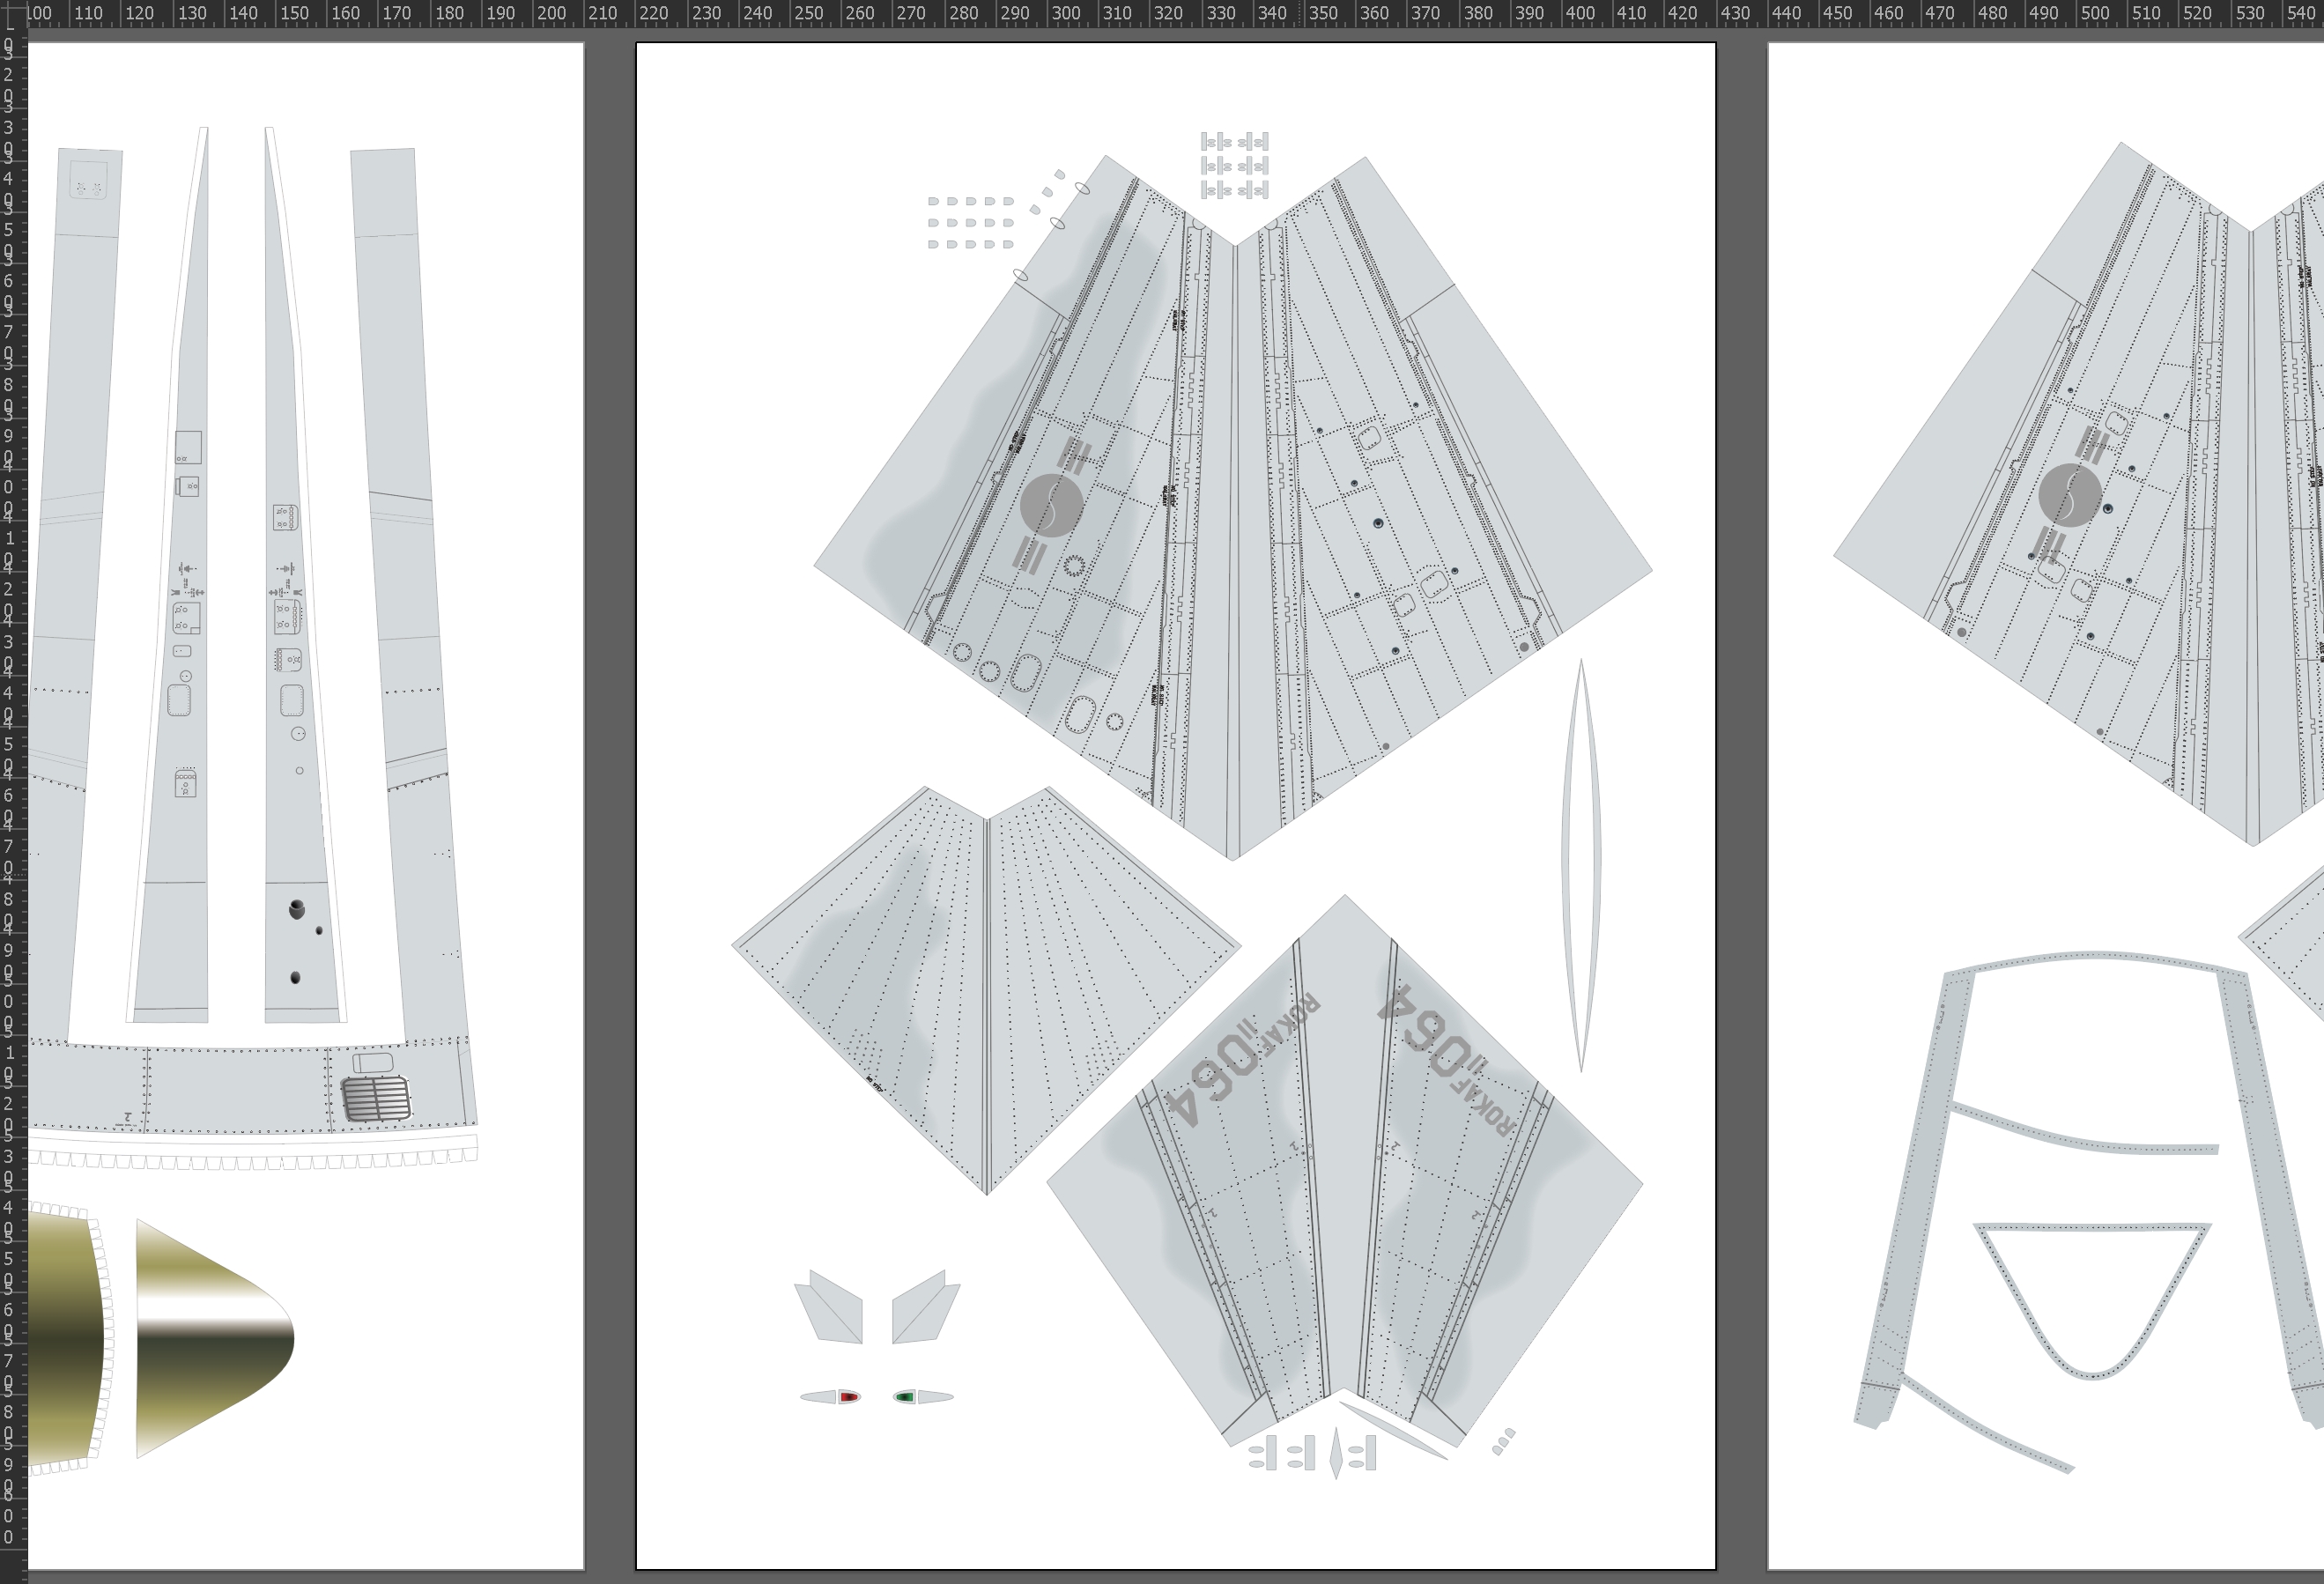The height and width of the screenshot is (1584, 2324).
Task: Click the large black oval hole on left strip
Action: pyautogui.click(x=297, y=909)
